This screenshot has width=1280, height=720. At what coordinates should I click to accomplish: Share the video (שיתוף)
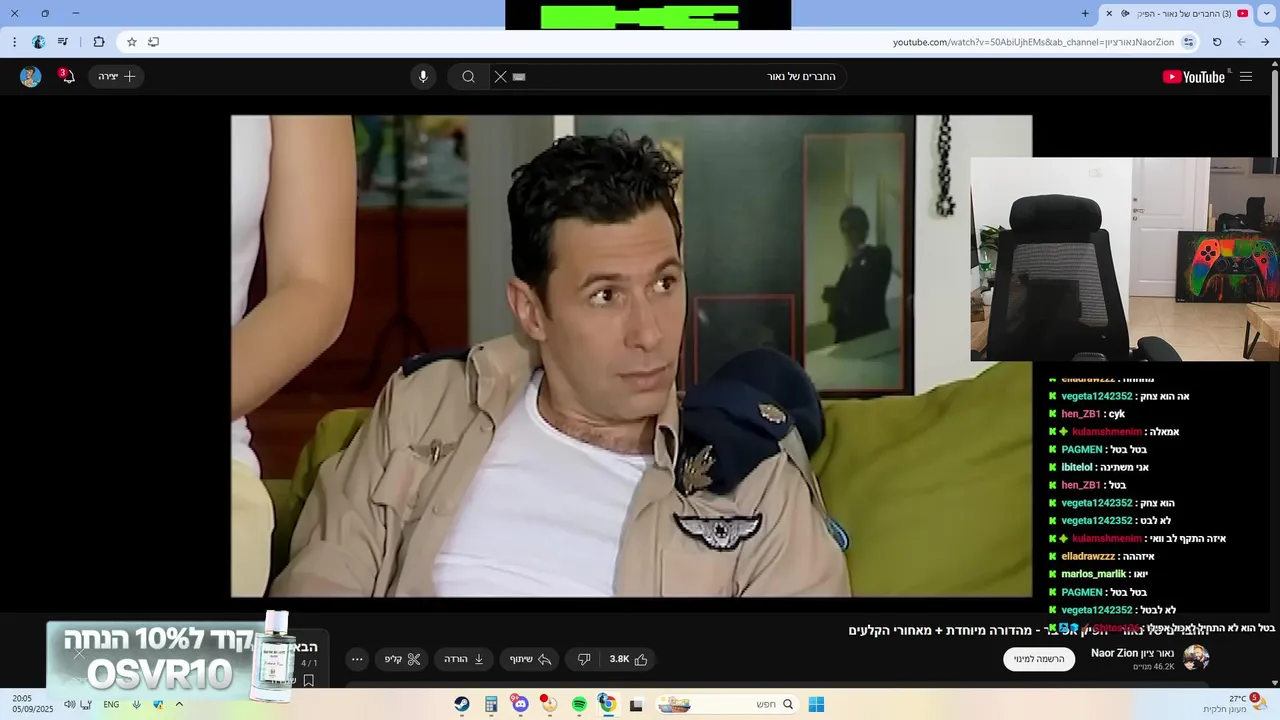(530, 659)
